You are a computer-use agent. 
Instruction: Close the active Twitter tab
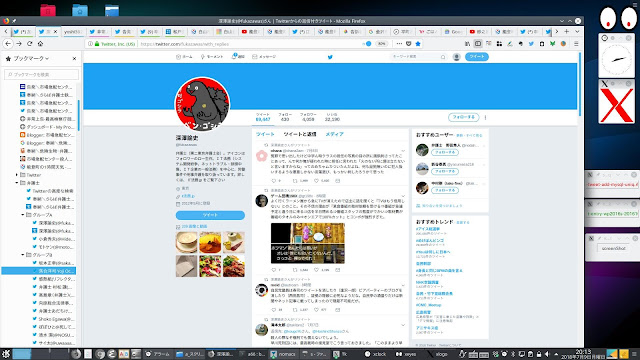click(x=56, y=31)
